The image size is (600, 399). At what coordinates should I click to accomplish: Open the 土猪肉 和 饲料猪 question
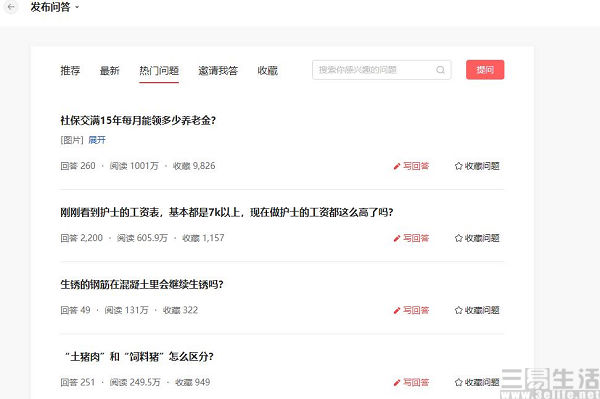139,357
